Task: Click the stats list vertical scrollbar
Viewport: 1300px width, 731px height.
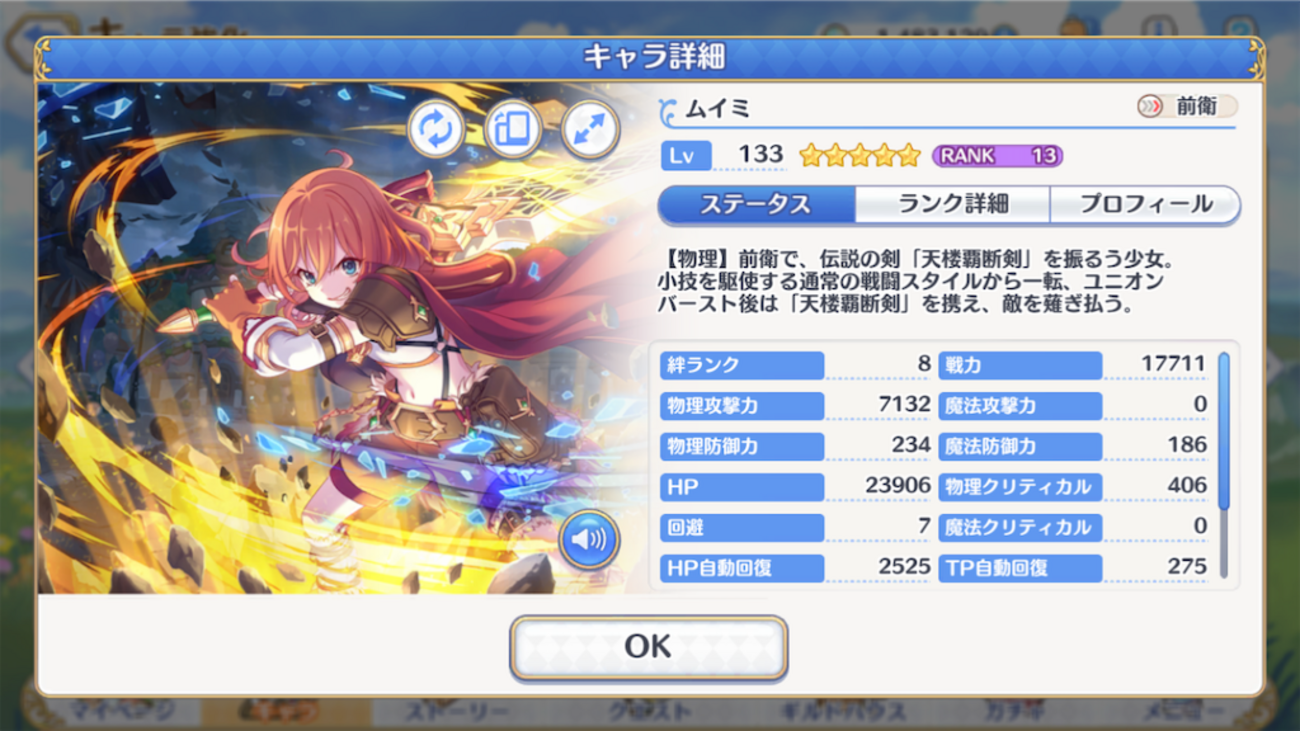Action: (1224, 465)
